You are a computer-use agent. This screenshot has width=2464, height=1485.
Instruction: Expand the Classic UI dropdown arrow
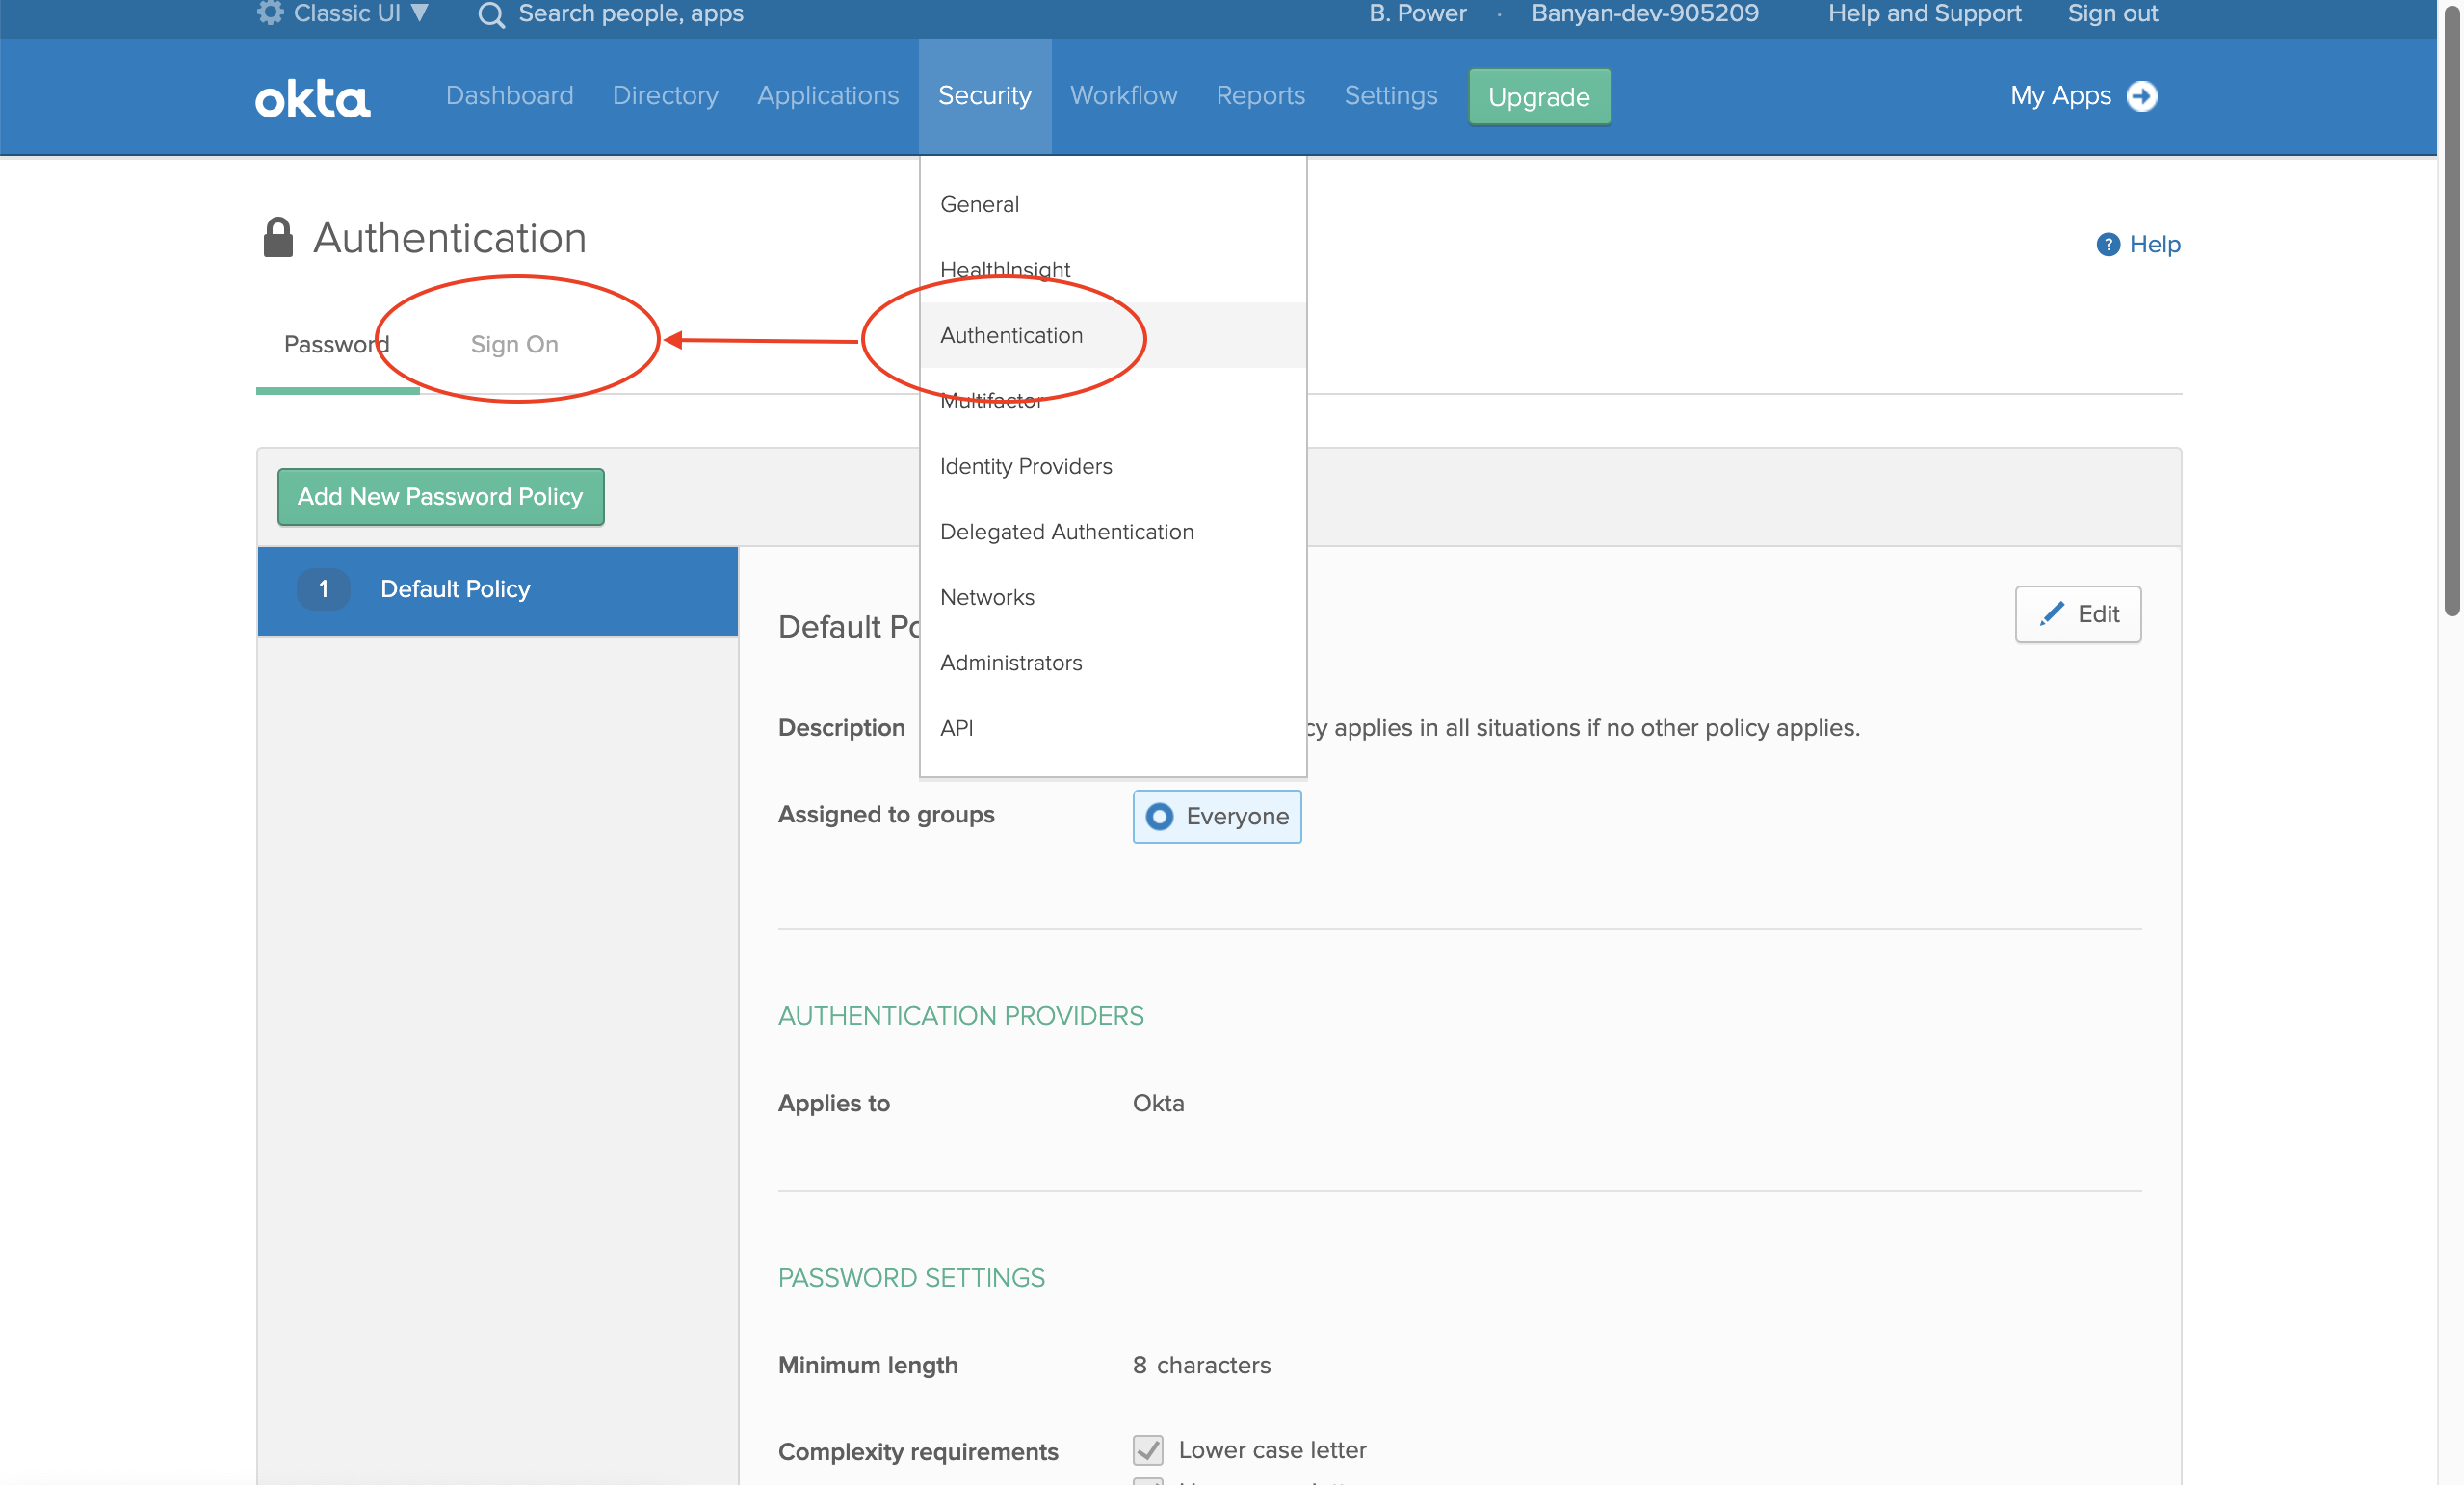point(420,13)
